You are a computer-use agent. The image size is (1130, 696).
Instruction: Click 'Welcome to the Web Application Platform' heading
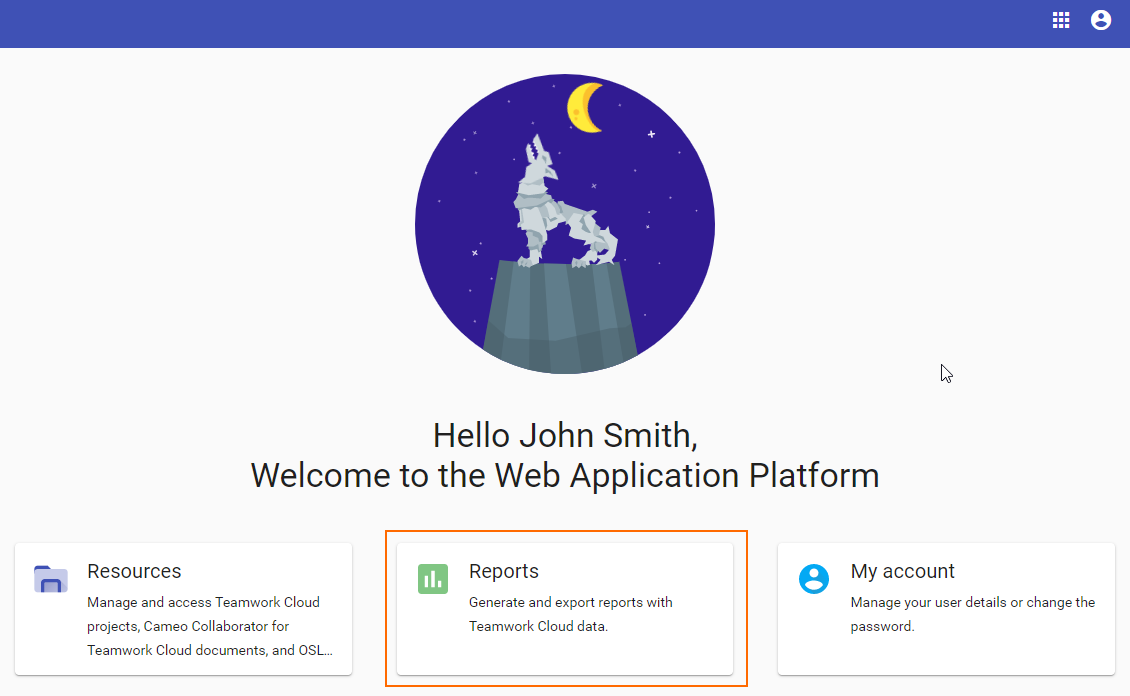(x=565, y=475)
